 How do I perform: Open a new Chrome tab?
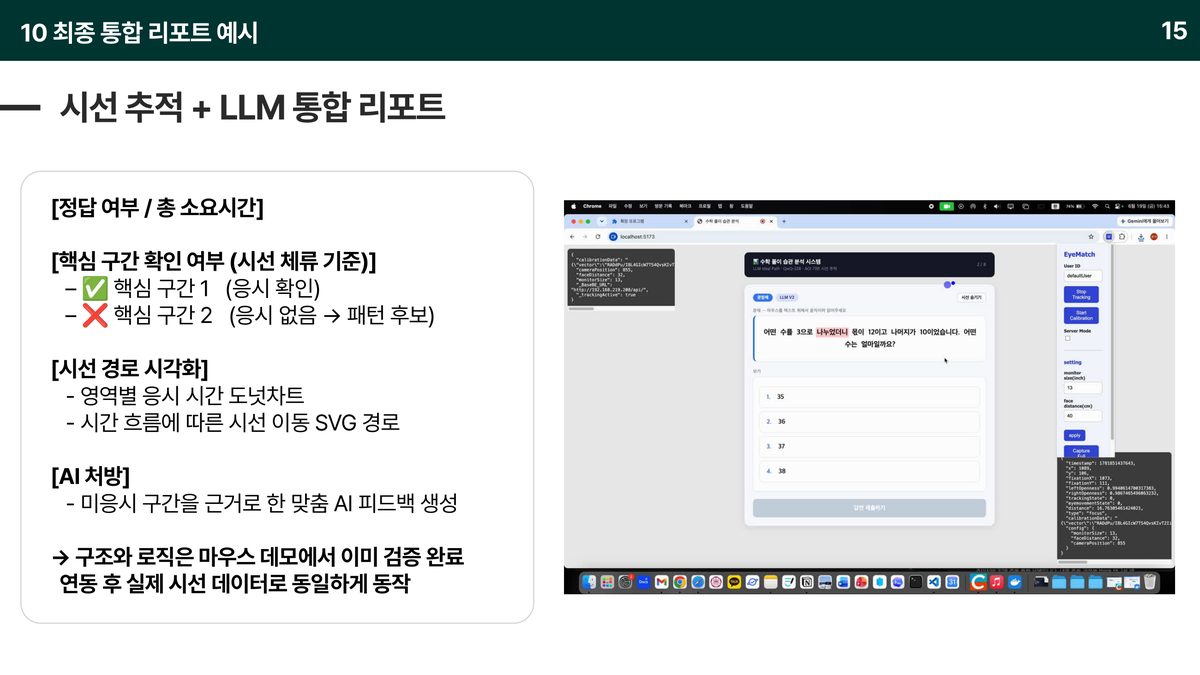(x=784, y=221)
